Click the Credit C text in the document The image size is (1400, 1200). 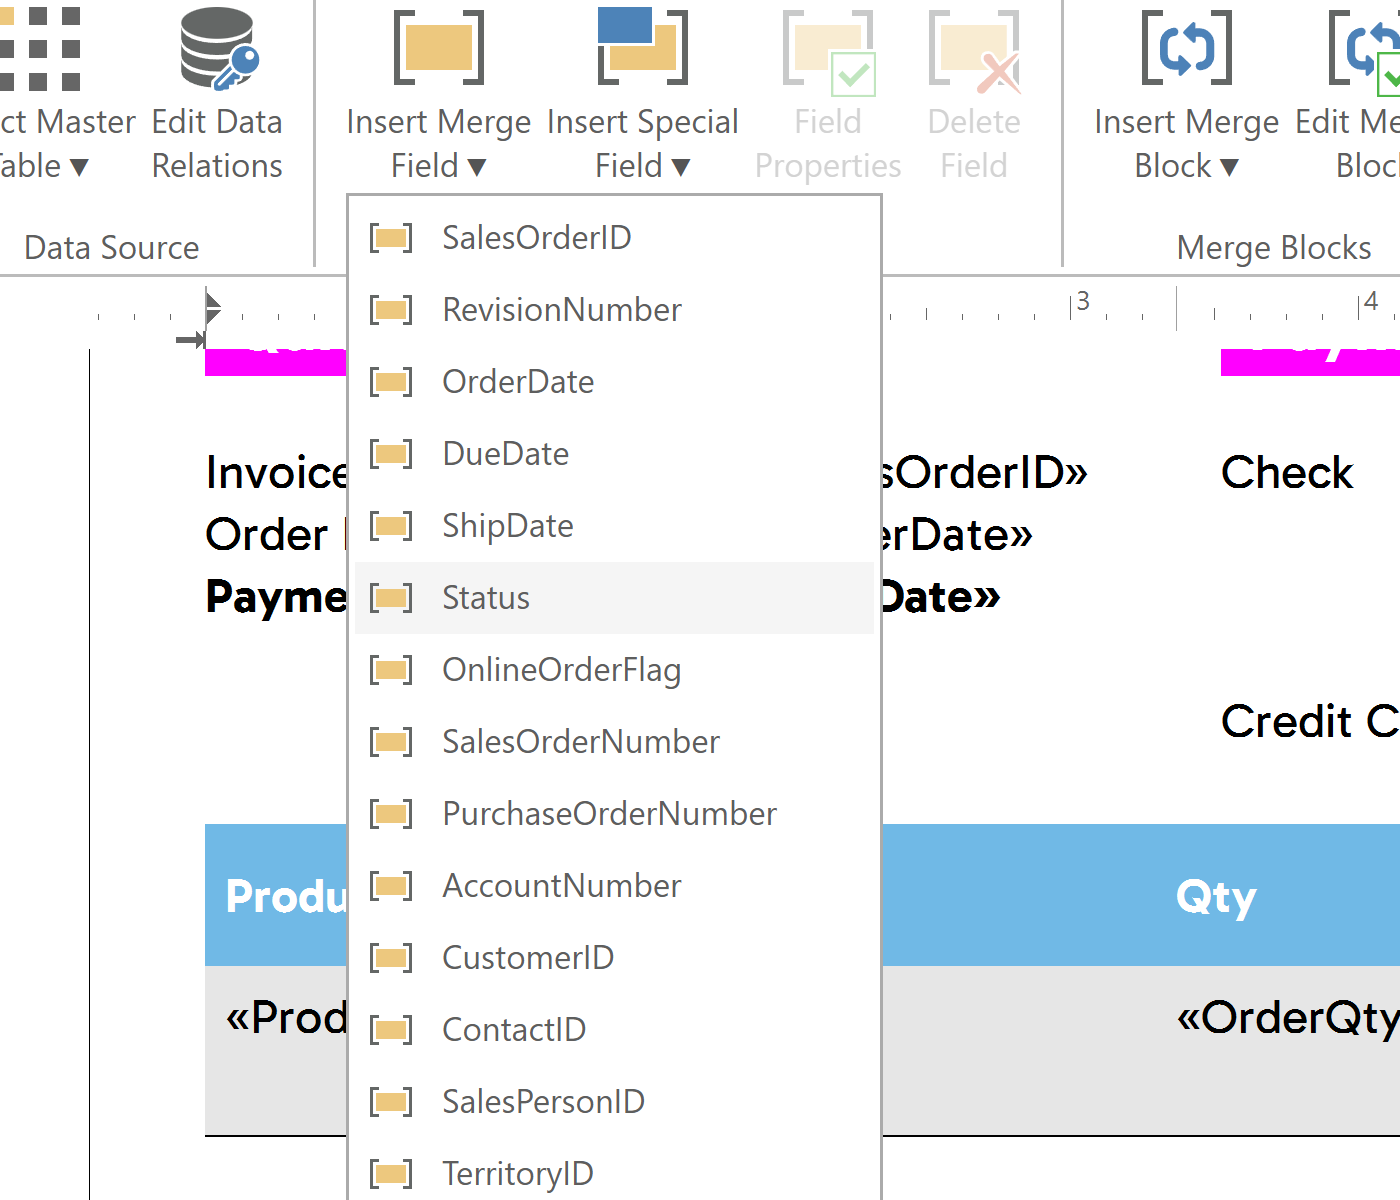1310,721
